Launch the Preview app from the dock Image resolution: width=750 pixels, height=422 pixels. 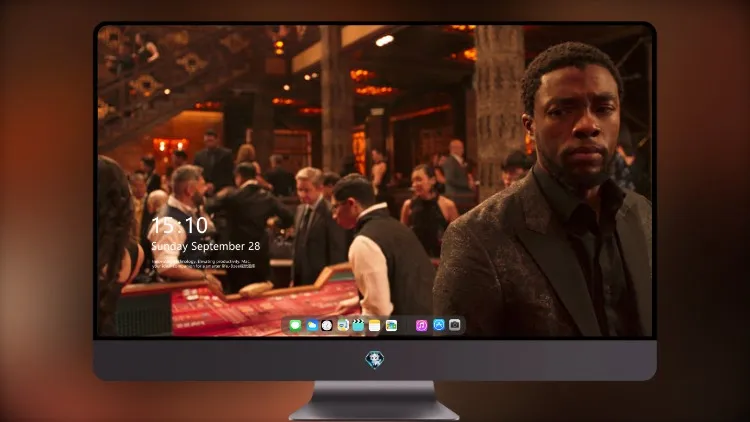[343, 325]
